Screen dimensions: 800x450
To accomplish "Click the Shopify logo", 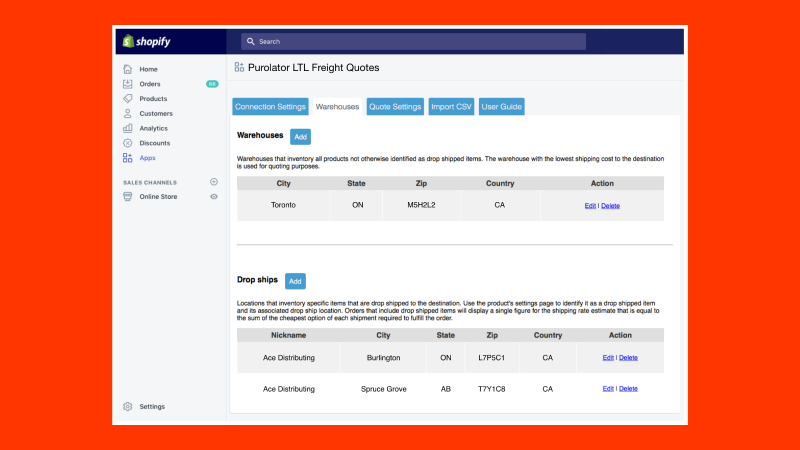I will [x=146, y=41].
